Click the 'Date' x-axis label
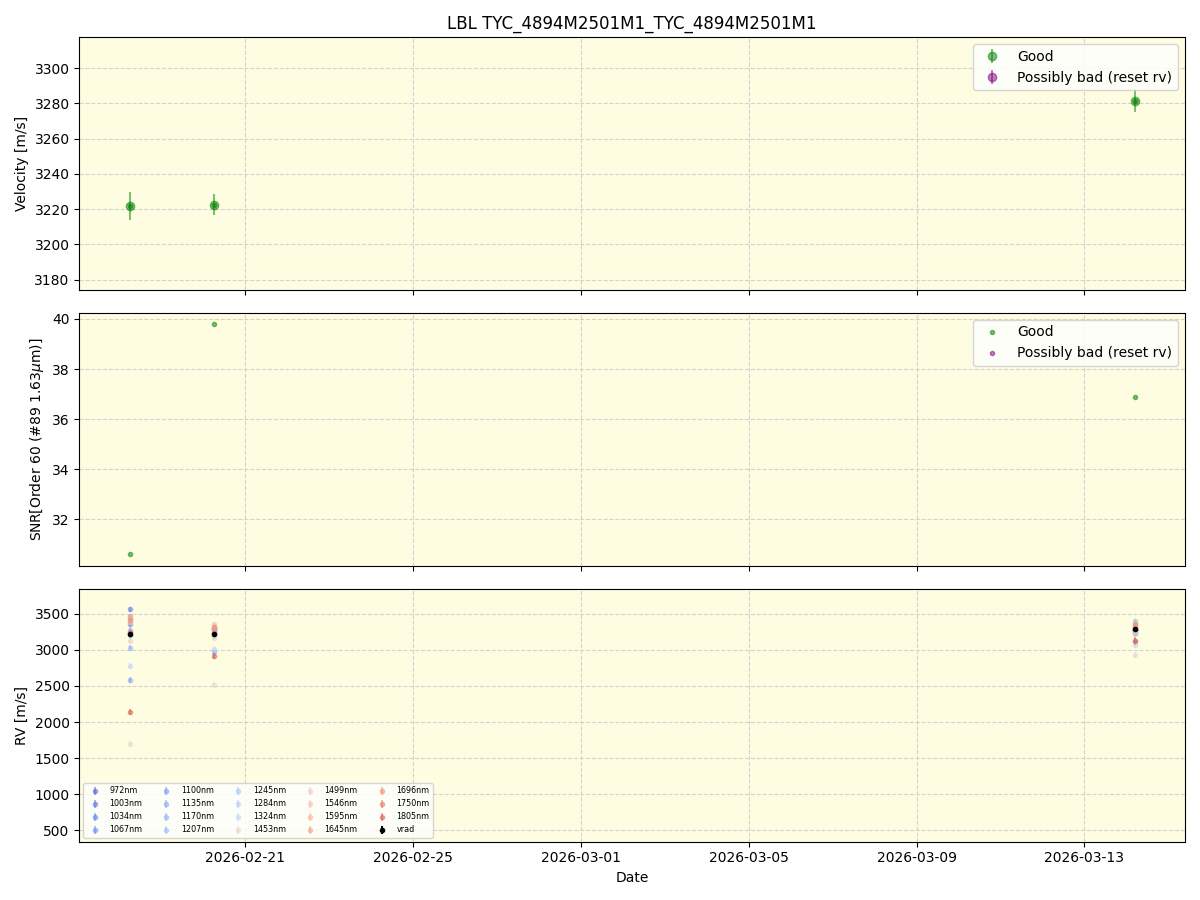Viewport: 1200px width, 900px height. pyautogui.click(x=631, y=877)
